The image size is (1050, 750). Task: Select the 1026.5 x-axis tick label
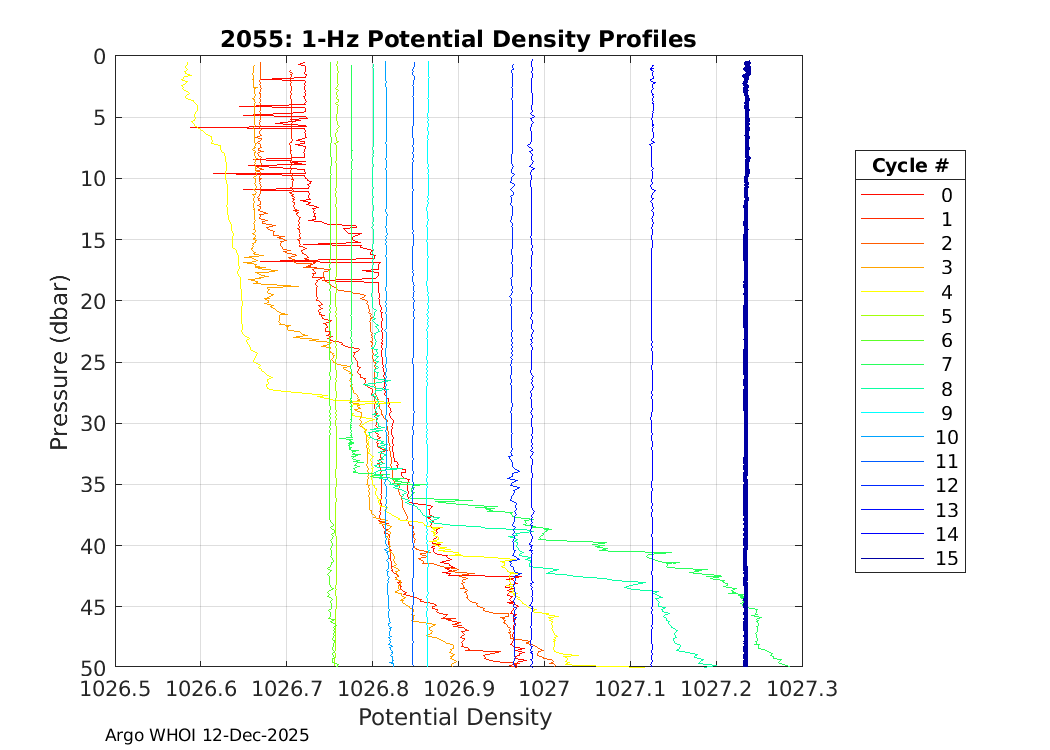tap(115, 688)
